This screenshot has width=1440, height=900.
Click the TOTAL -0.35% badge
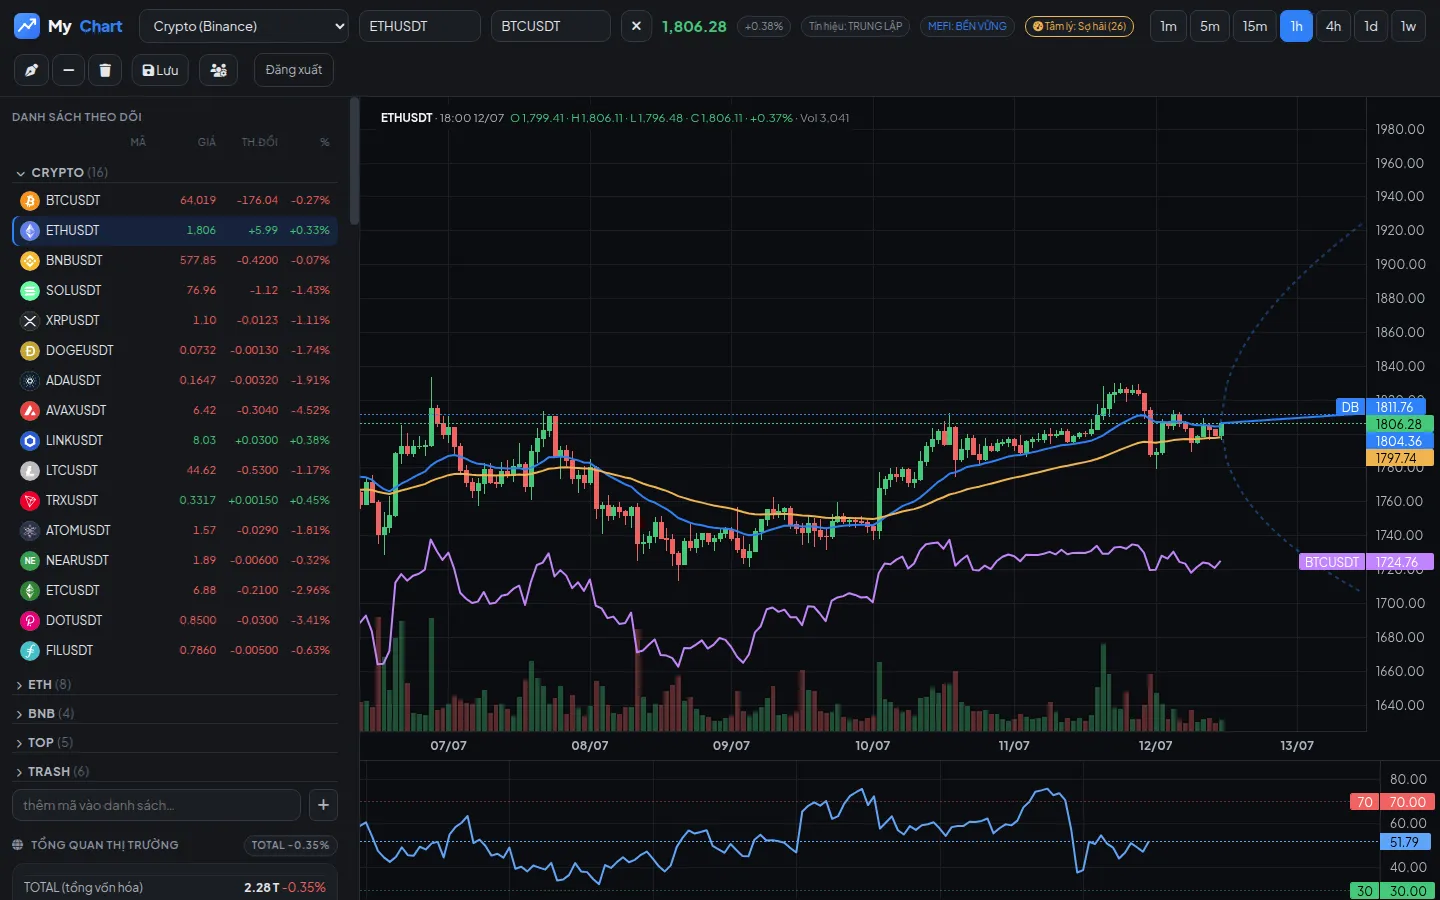290,845
